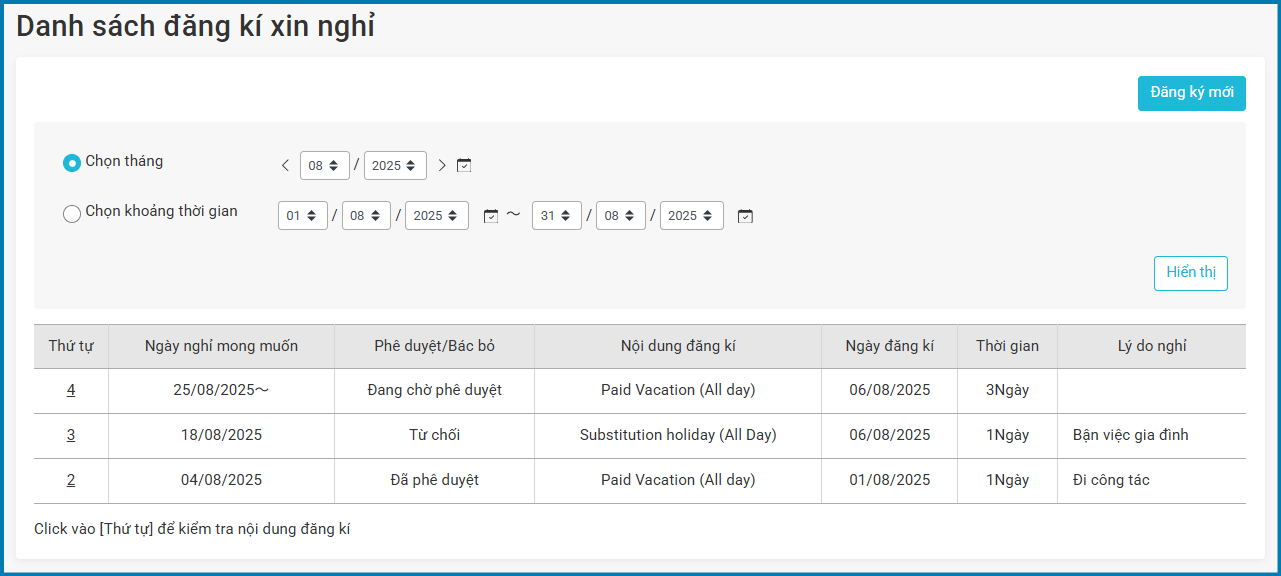Open the start month dropdown in date range
1281x576 pixels.
[366, 216]
